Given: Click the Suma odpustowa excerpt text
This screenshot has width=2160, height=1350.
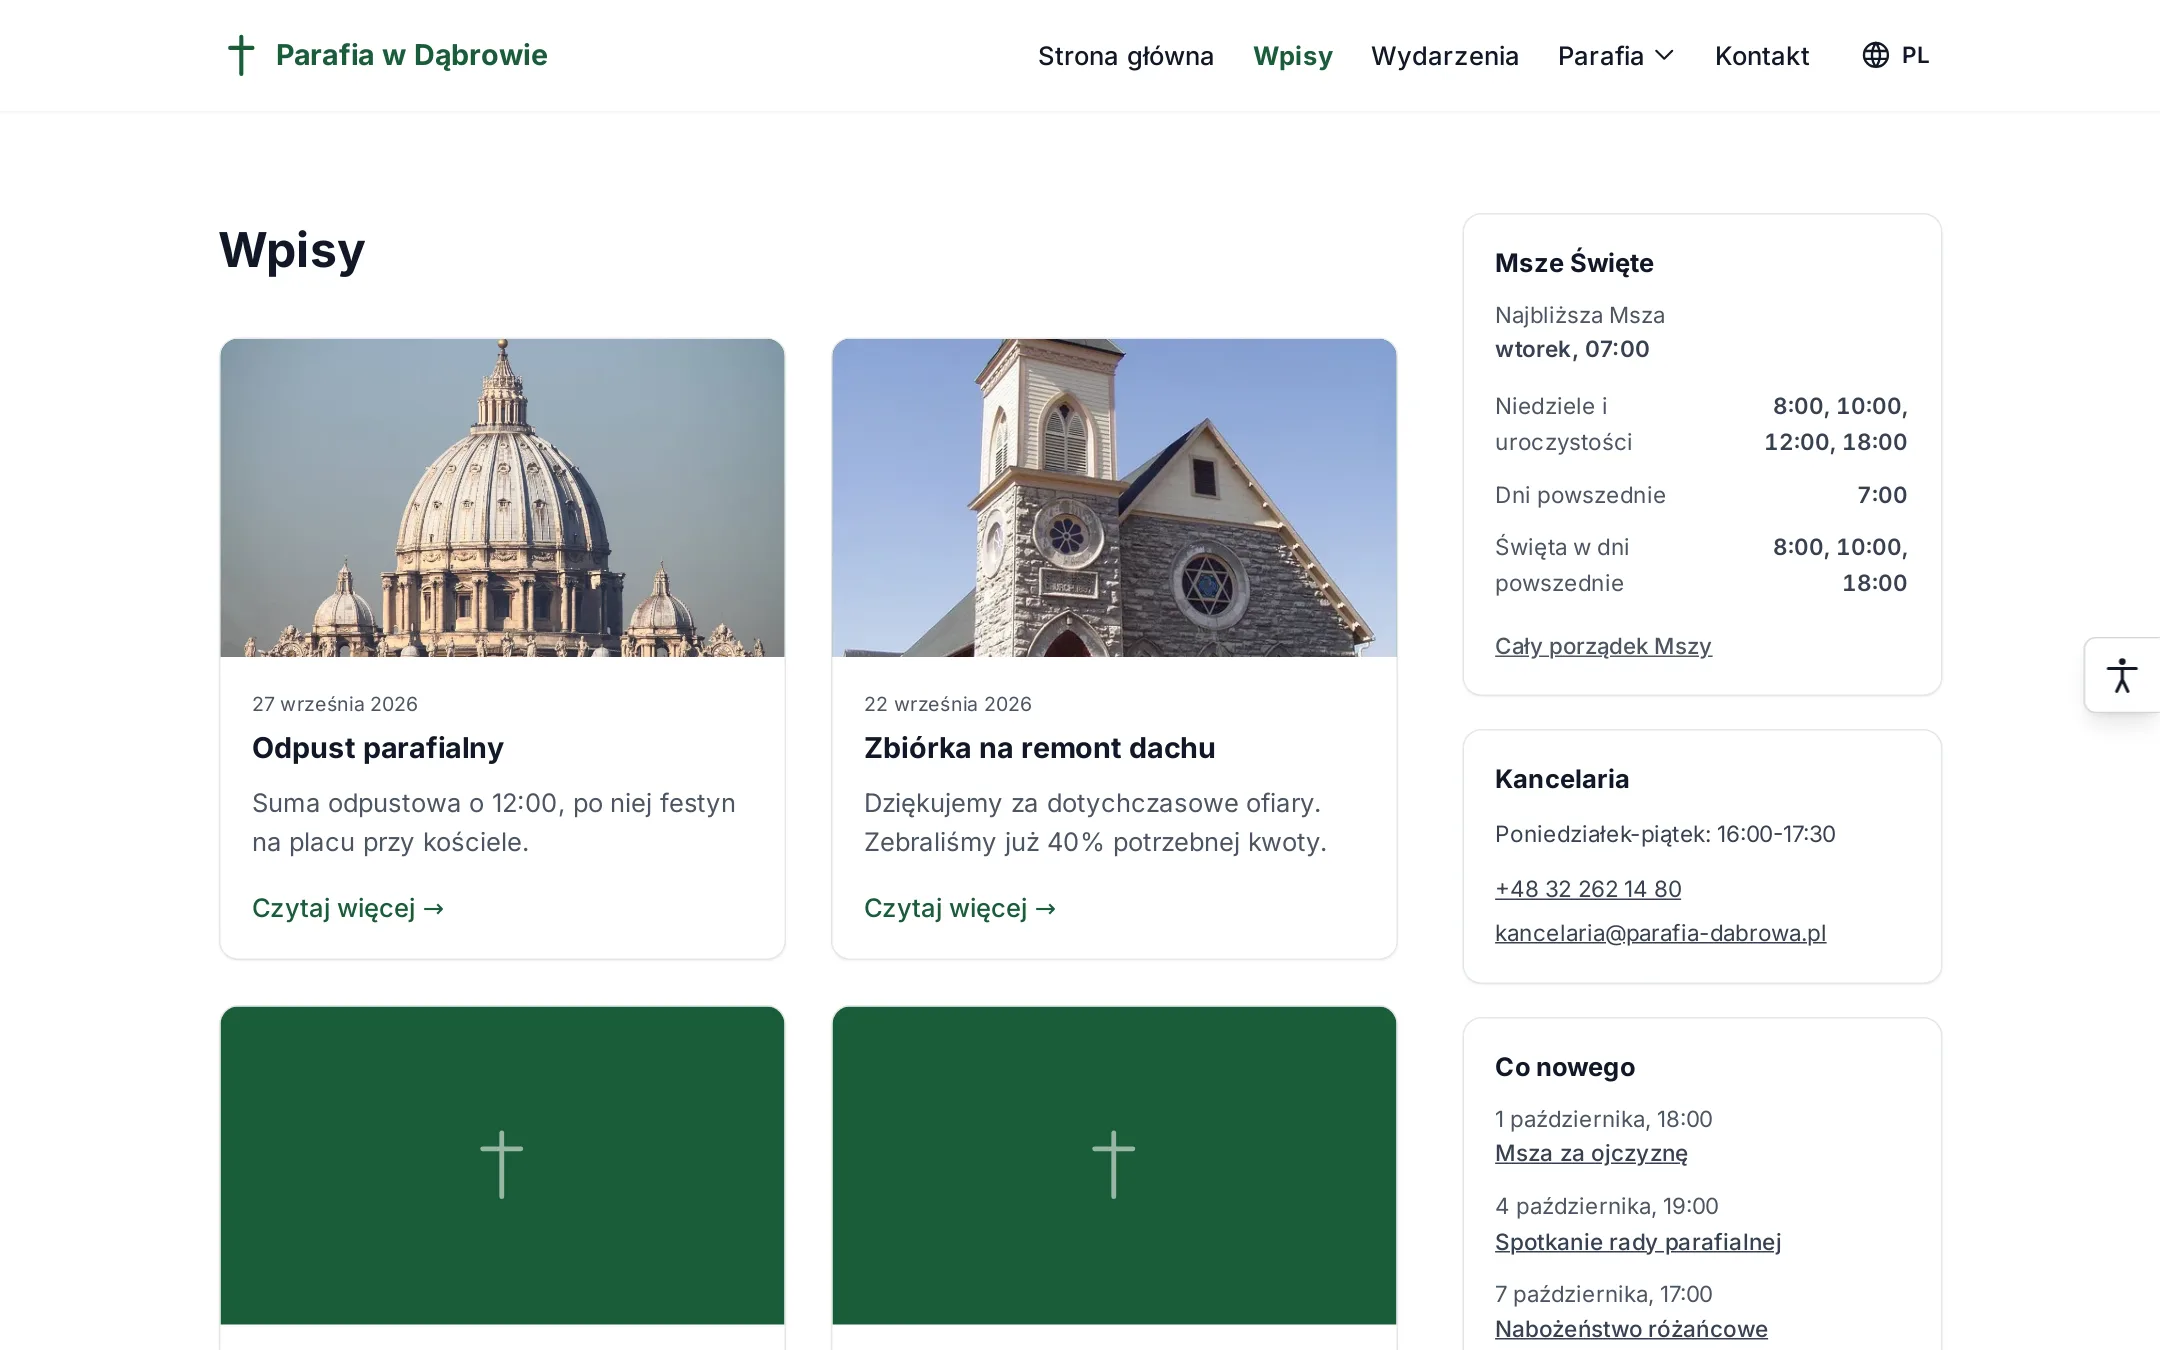Looking at the screenshot, I should (x=494, y=822).
